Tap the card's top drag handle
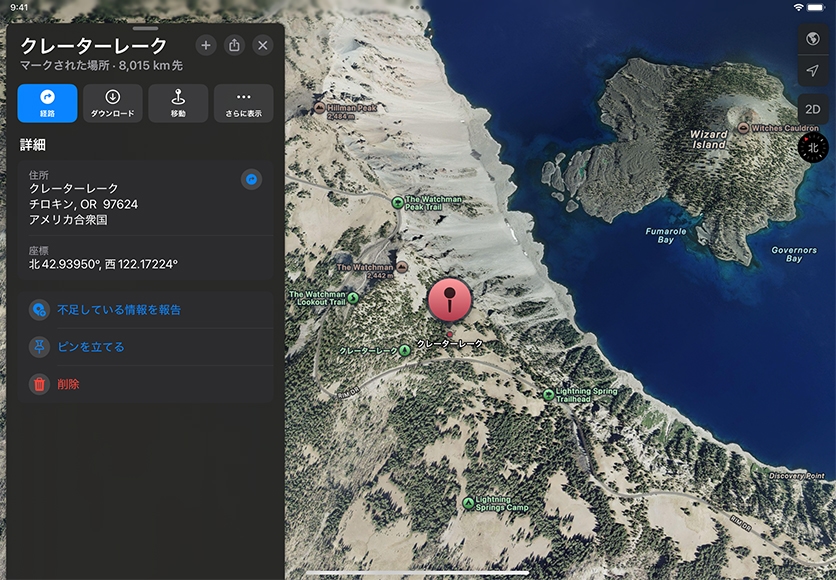 (145, 29)
